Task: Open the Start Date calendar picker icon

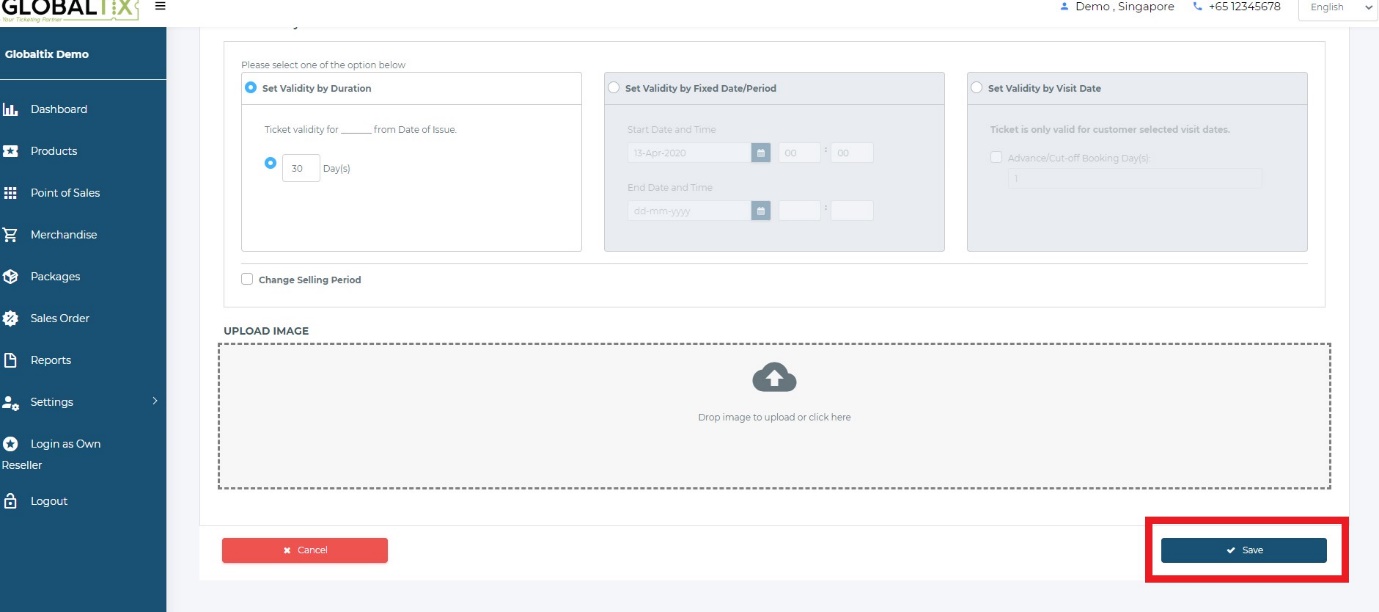Action: pyautogui.click(x=761, y=153)
